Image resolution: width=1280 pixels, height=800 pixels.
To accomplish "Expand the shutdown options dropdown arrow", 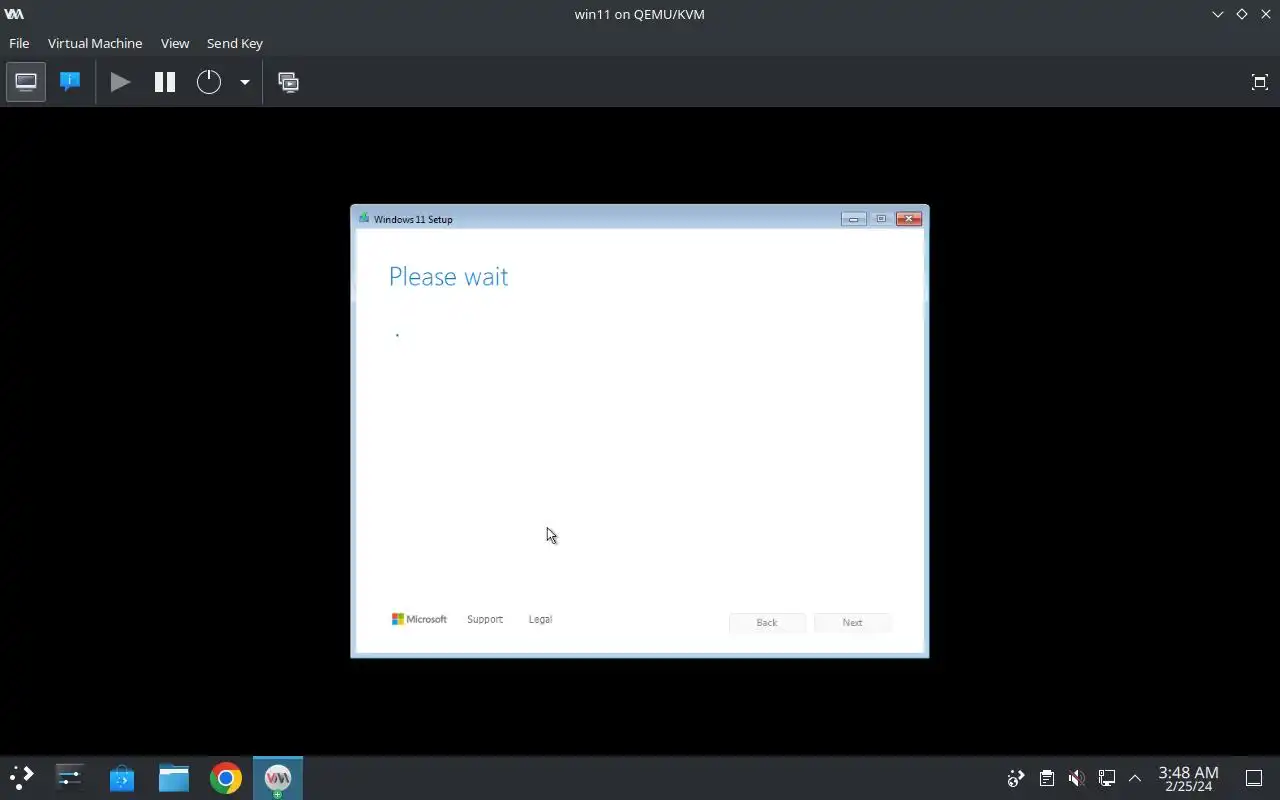I will tap(244, 82).
